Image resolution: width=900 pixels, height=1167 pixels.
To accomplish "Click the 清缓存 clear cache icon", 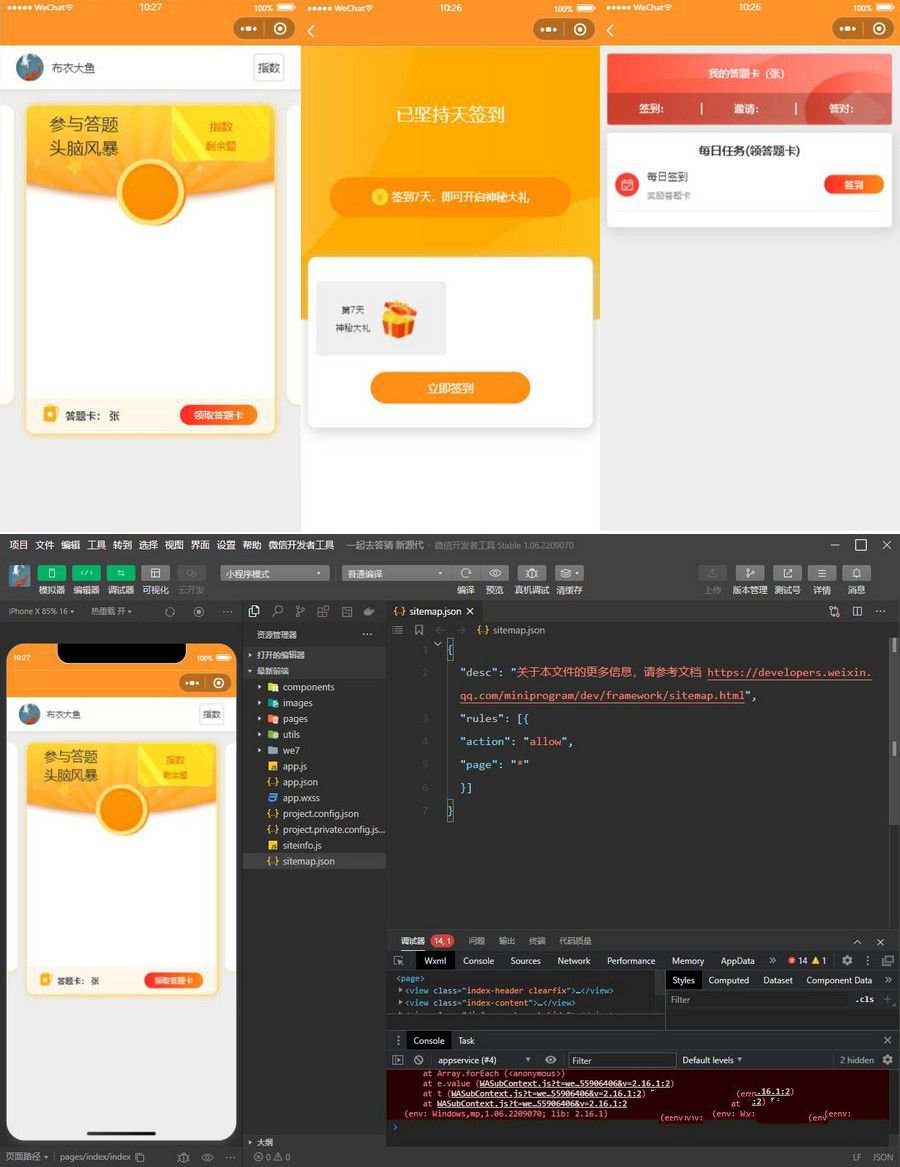I will 568,573.
